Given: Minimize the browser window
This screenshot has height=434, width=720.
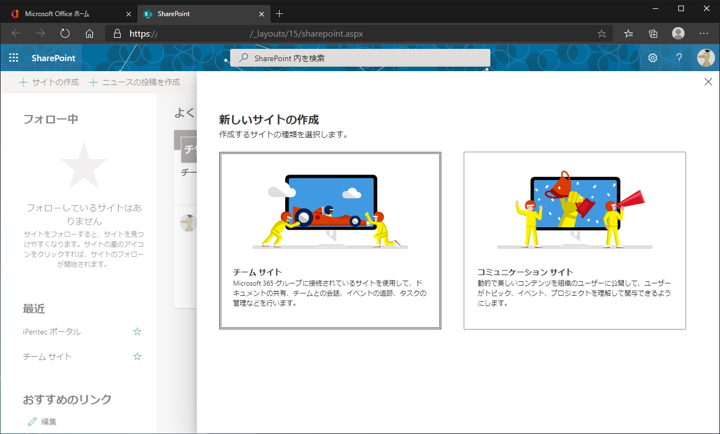Looking at the screenshot, I should 655,9.
